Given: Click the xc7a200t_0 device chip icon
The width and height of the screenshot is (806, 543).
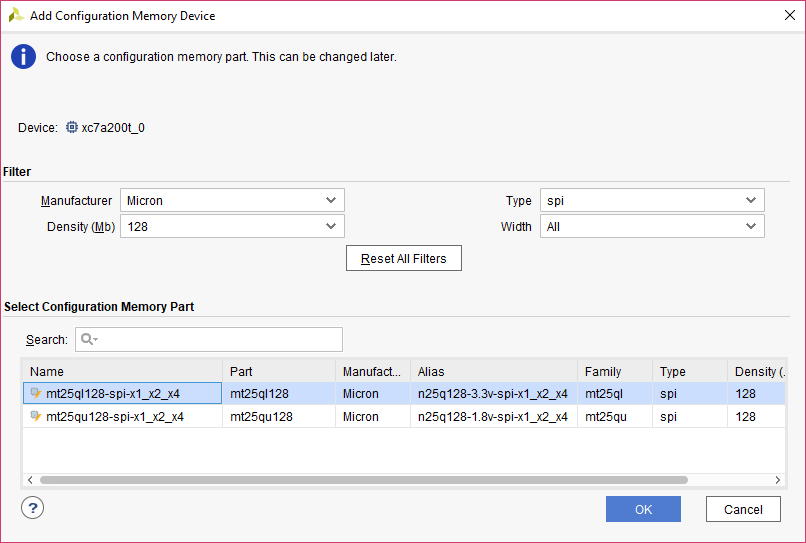Looking at the screenshot, I should pyautogui.click(x=71, y=128).
